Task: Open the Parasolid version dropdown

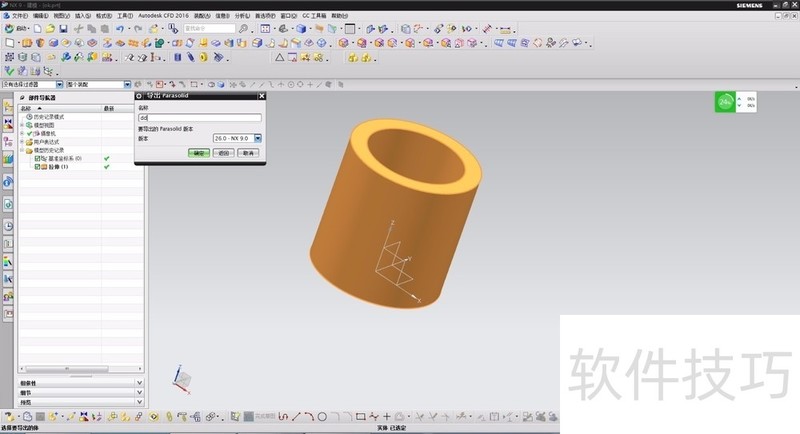Action: [257, 138]
